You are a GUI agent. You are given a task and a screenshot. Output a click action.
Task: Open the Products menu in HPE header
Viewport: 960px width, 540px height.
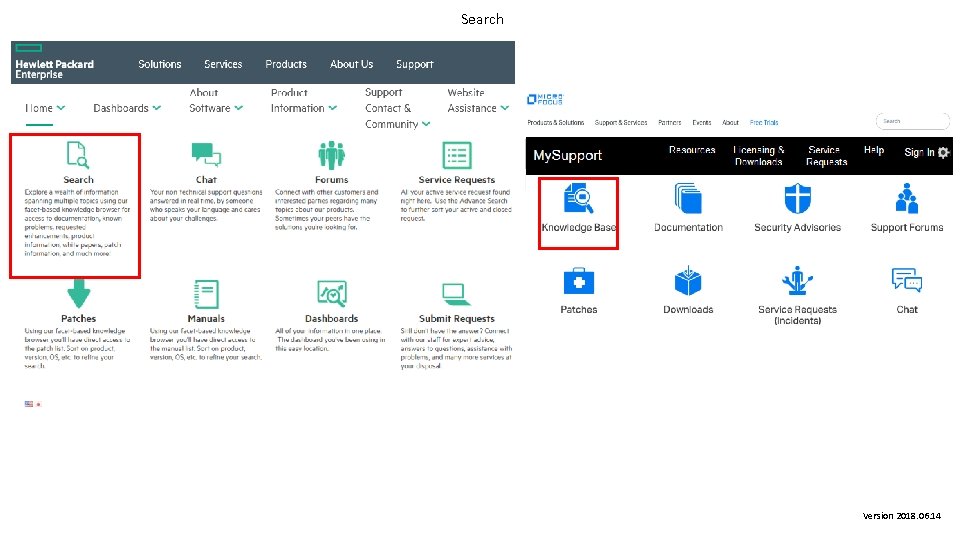click(286, 64)
